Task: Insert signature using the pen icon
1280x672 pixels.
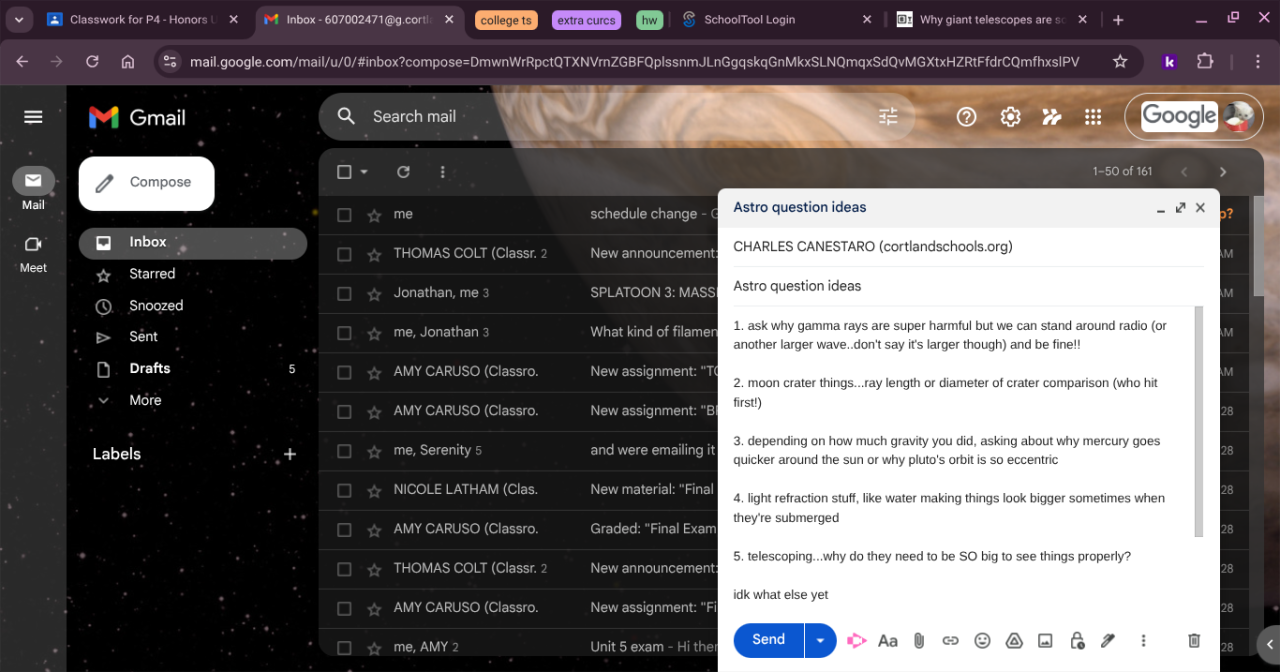Action: (x=1107, y=641)
